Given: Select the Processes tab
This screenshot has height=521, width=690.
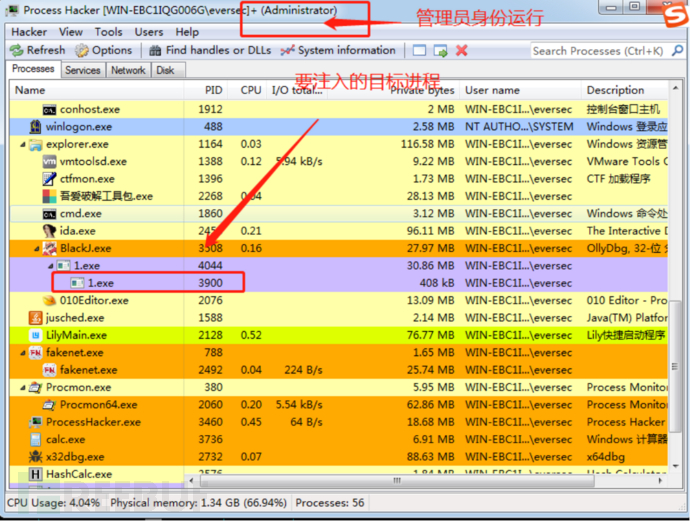Looking at the screenshot, I should coord(33,69).
